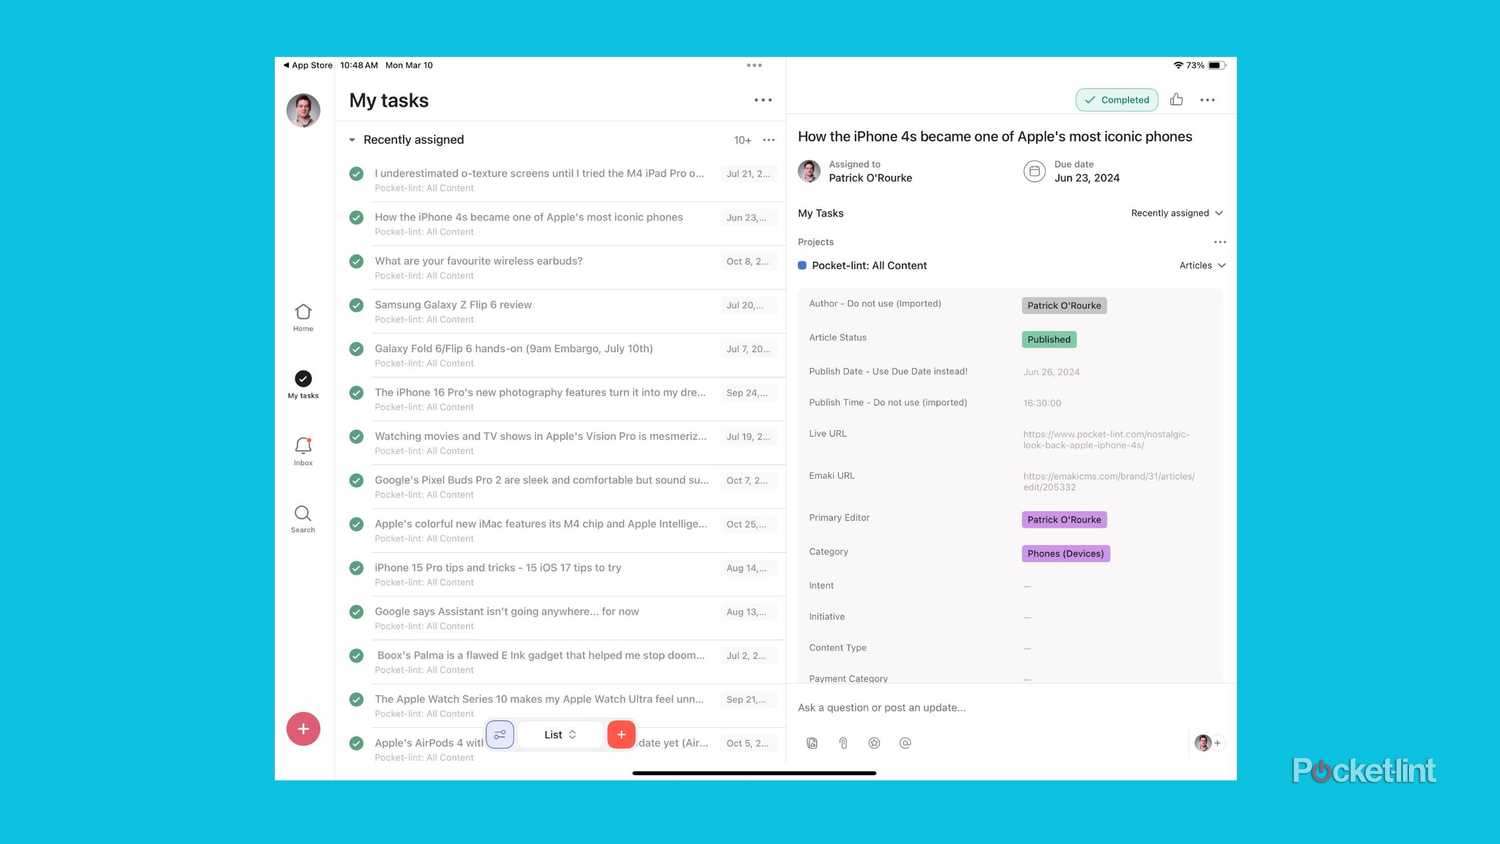Open the display filter options icon near List
This screenshot has height=844, width=1500.
tap(500, 734)
